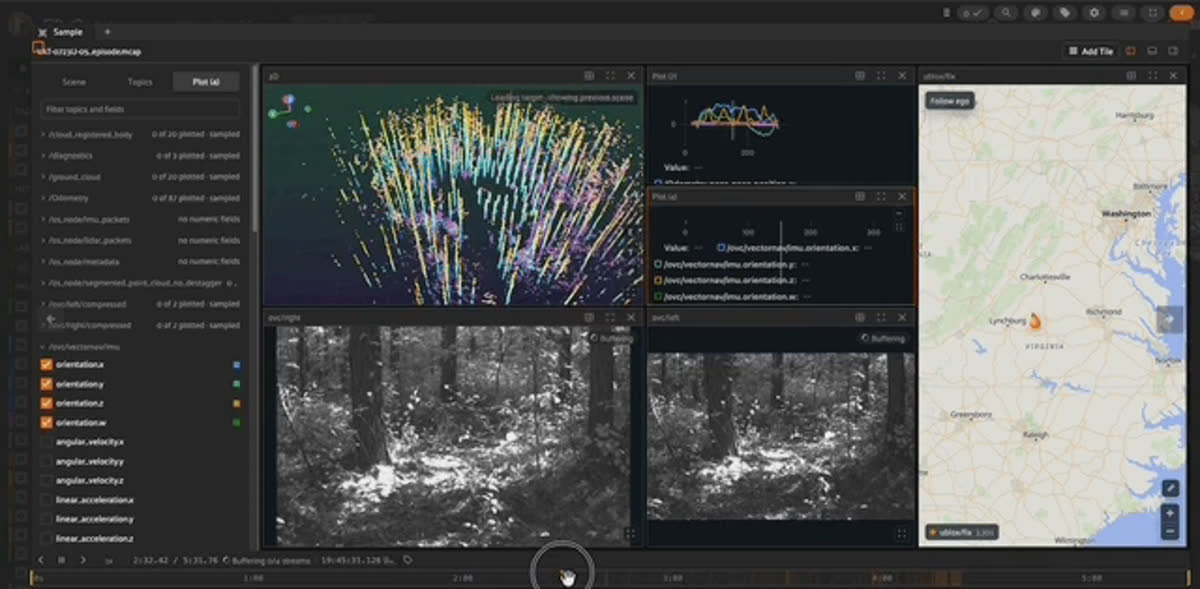Click the orientation.z orange color swatch
This screenshot has height=589, width=1200.
[235, 403]
